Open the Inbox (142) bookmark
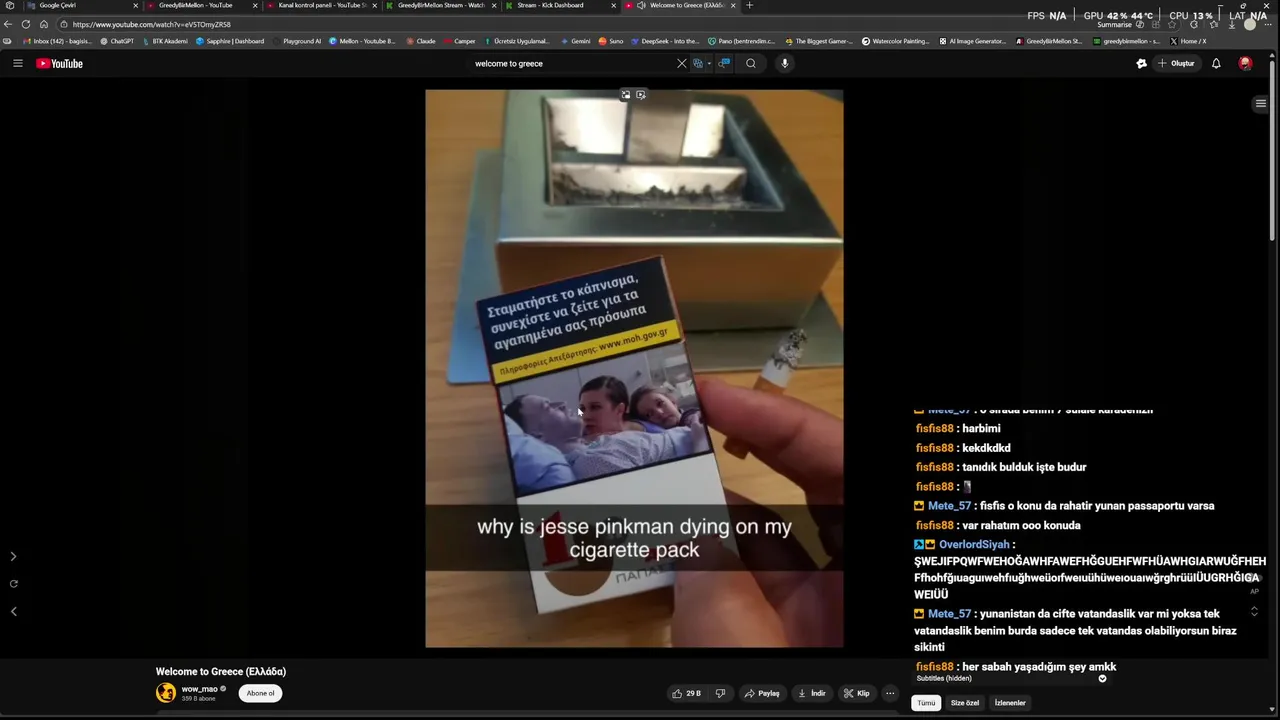Image resolution: width=1280 pixels, height=720 pixels. pos(58,41)
